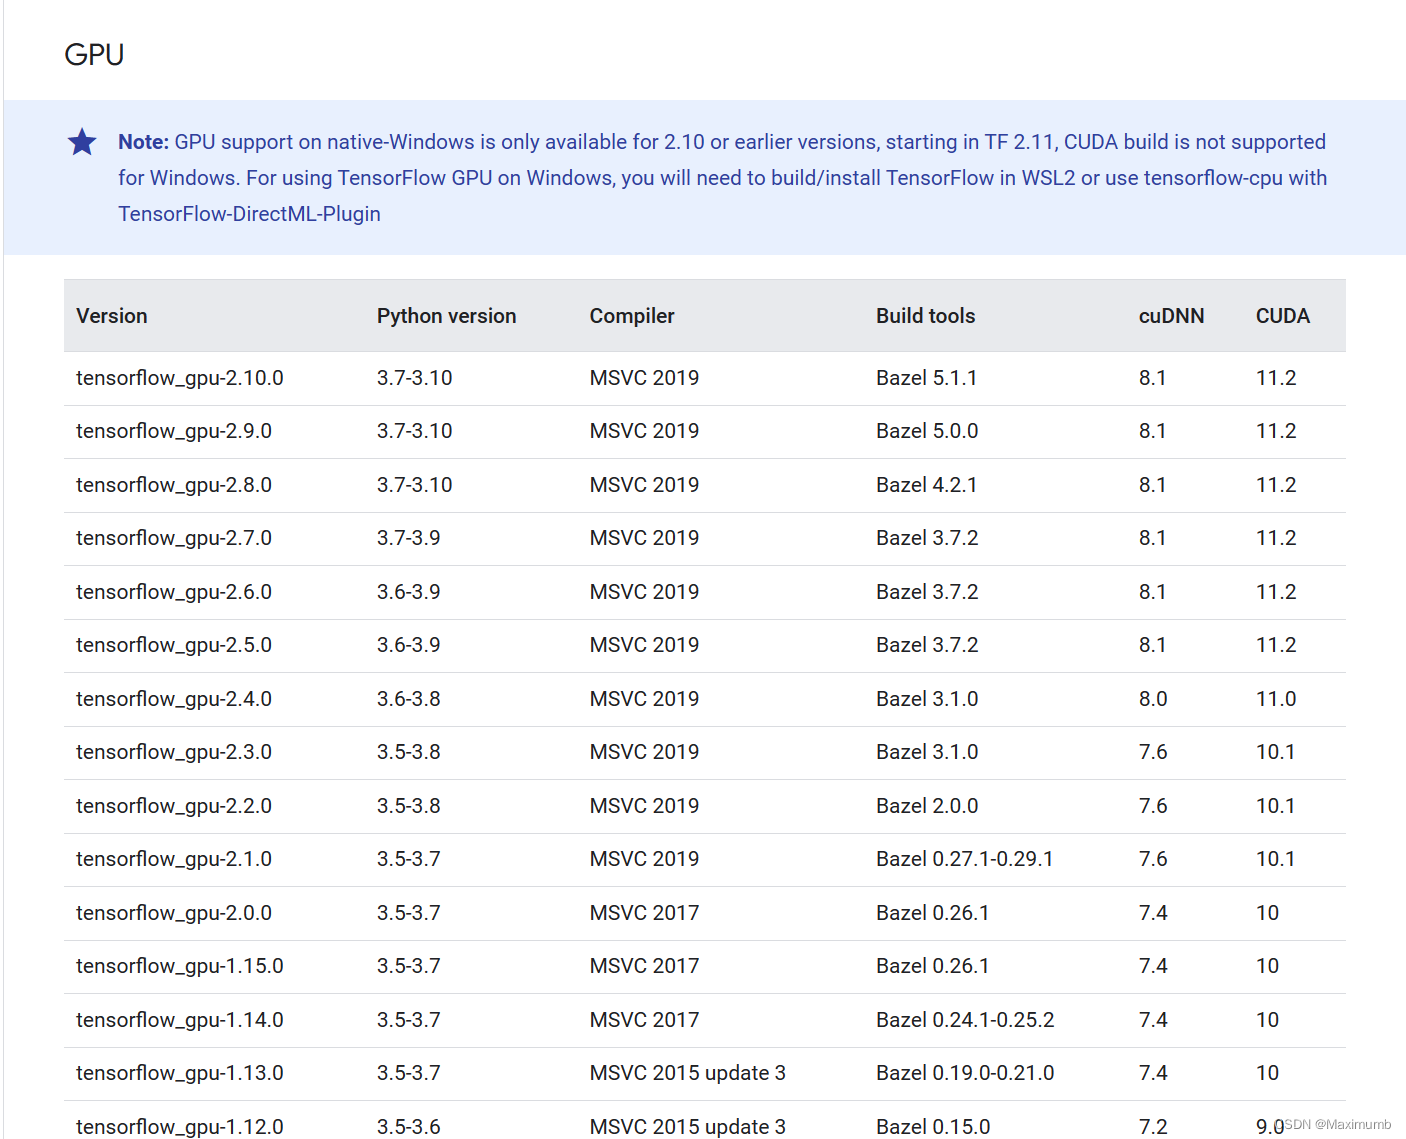Screen dimensions: 1406x1139
Task: Click MSVC 2015 update 3 compiler cell
Action: [687, 1073]
